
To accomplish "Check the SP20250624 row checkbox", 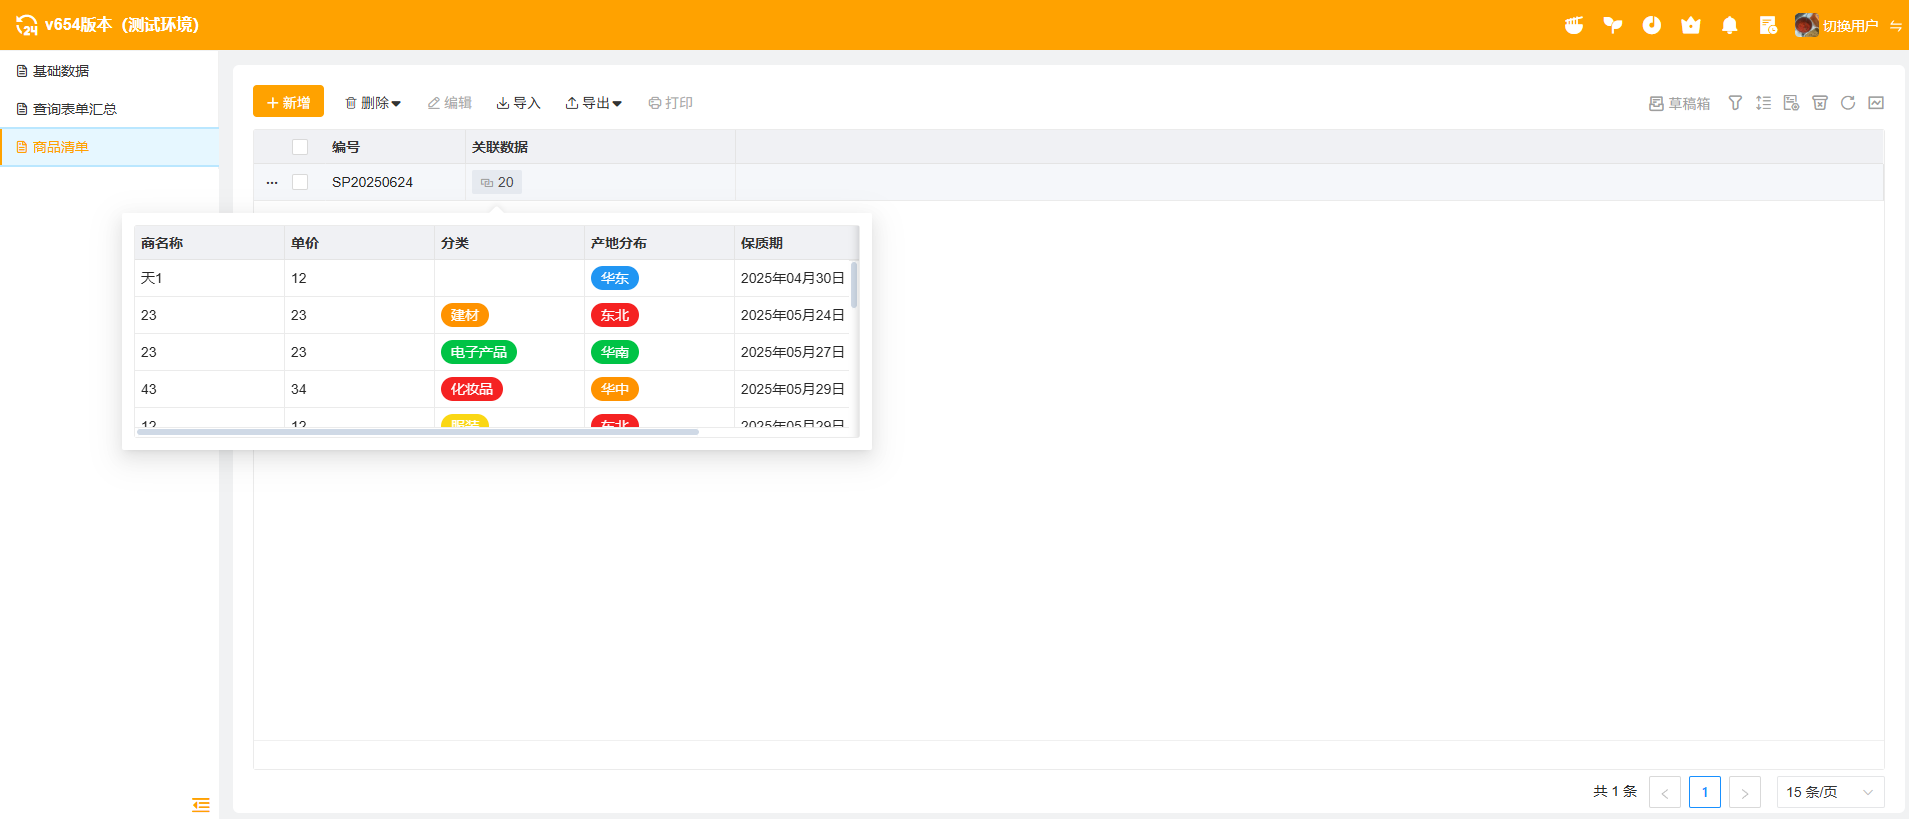I will [x=300, y=182].
